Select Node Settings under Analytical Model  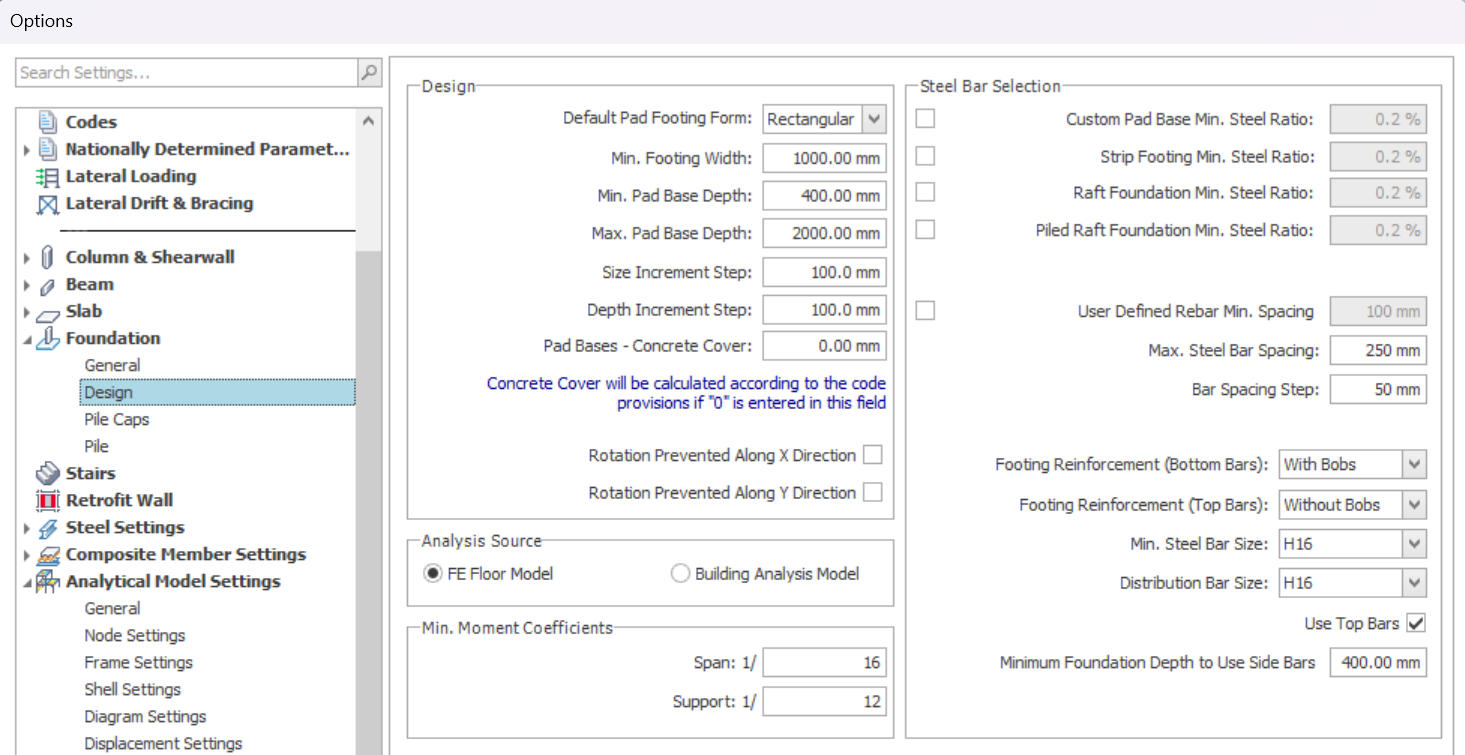click(134, 636)
